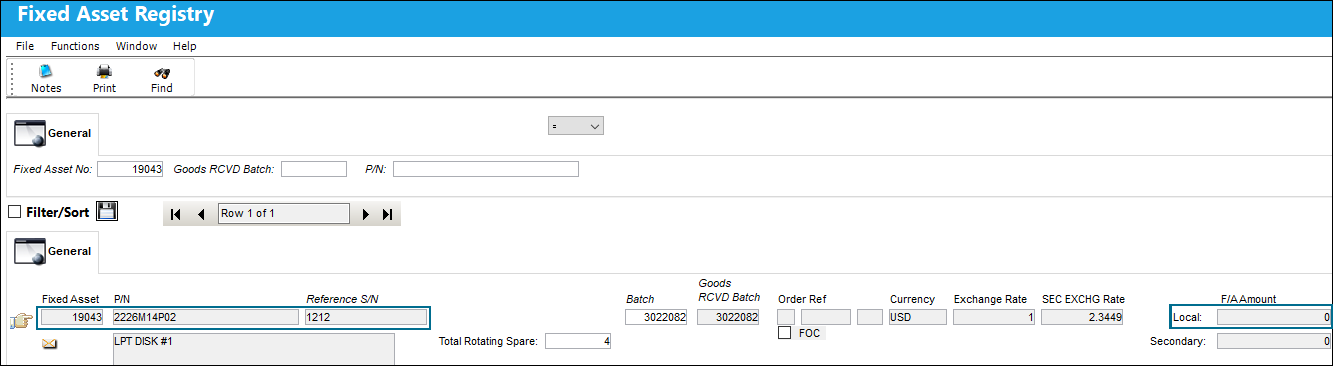Click the save filter floppy disk icon
1333x366 pixels.
click(x=107, y=212)
